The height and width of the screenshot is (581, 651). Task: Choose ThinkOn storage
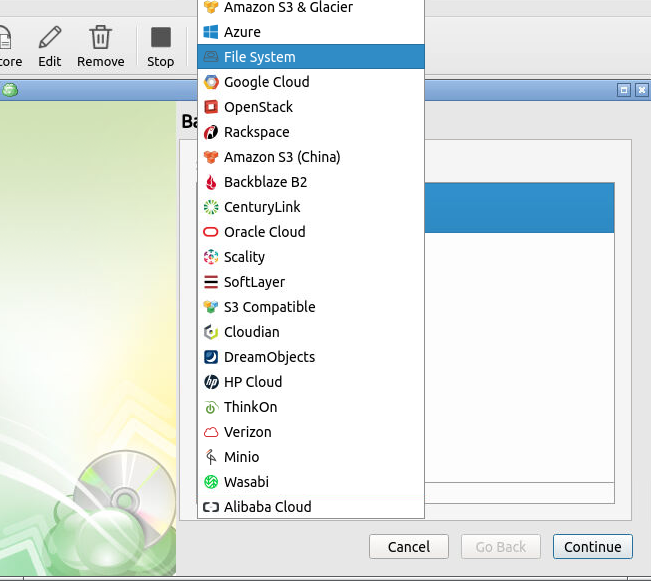[311, 407]
